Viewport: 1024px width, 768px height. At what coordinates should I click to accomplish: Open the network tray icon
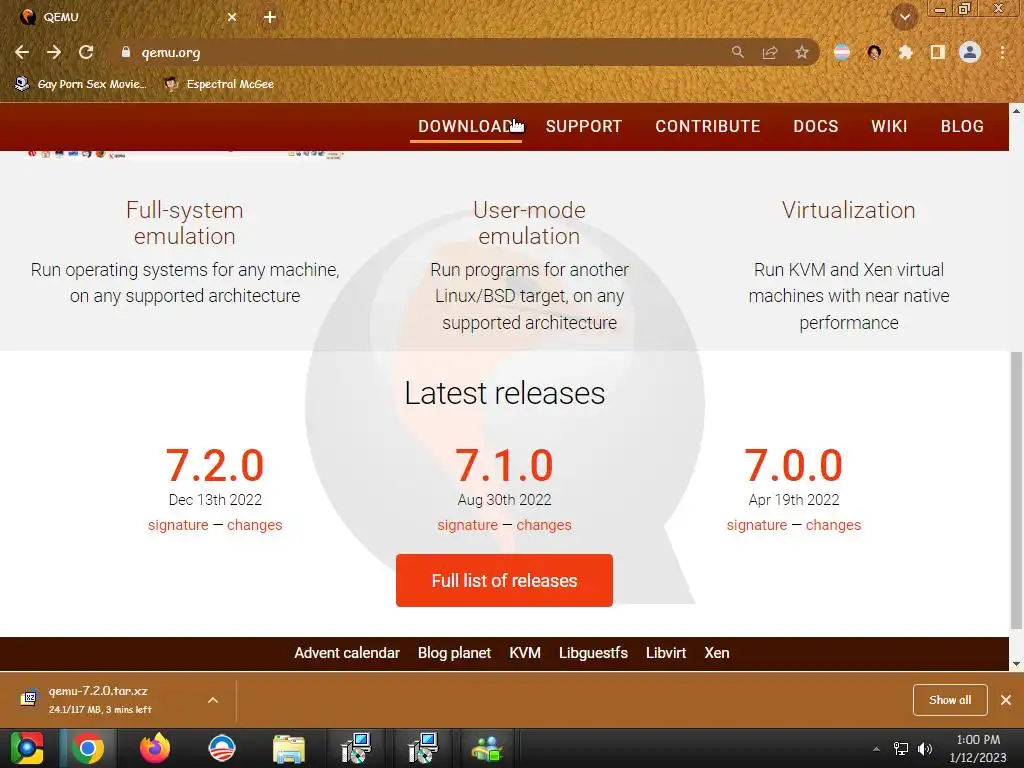(x=901, y=749)
